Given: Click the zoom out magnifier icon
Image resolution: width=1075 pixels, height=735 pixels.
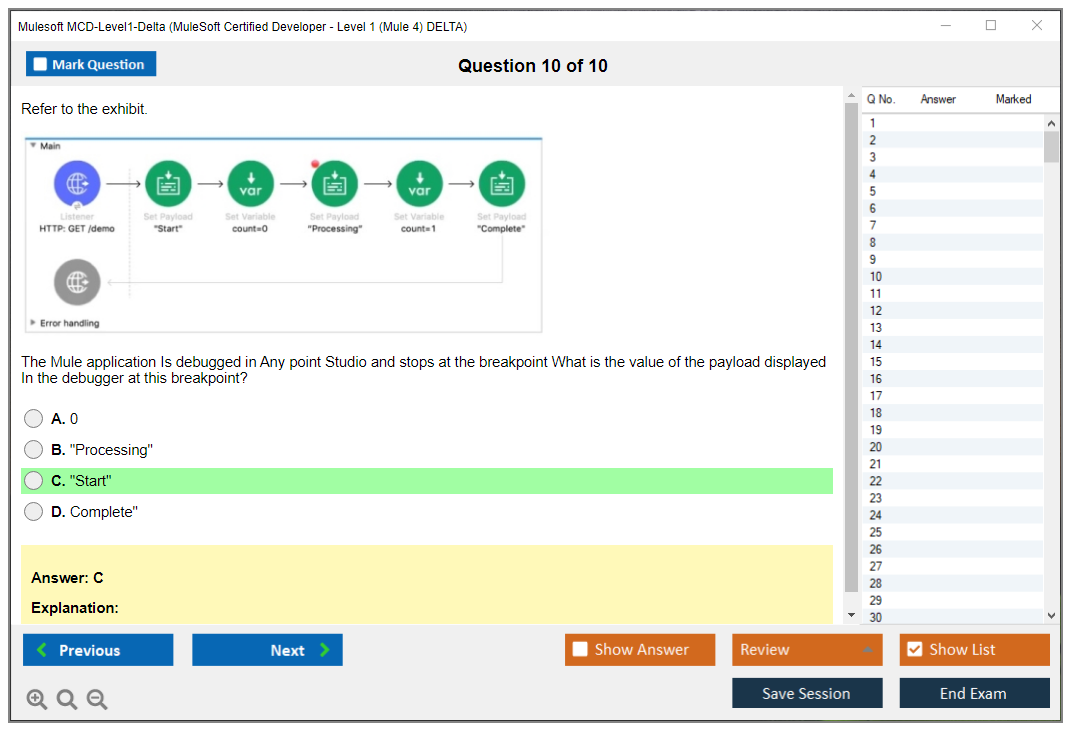Looking at the screenshot, I should 97,699.
